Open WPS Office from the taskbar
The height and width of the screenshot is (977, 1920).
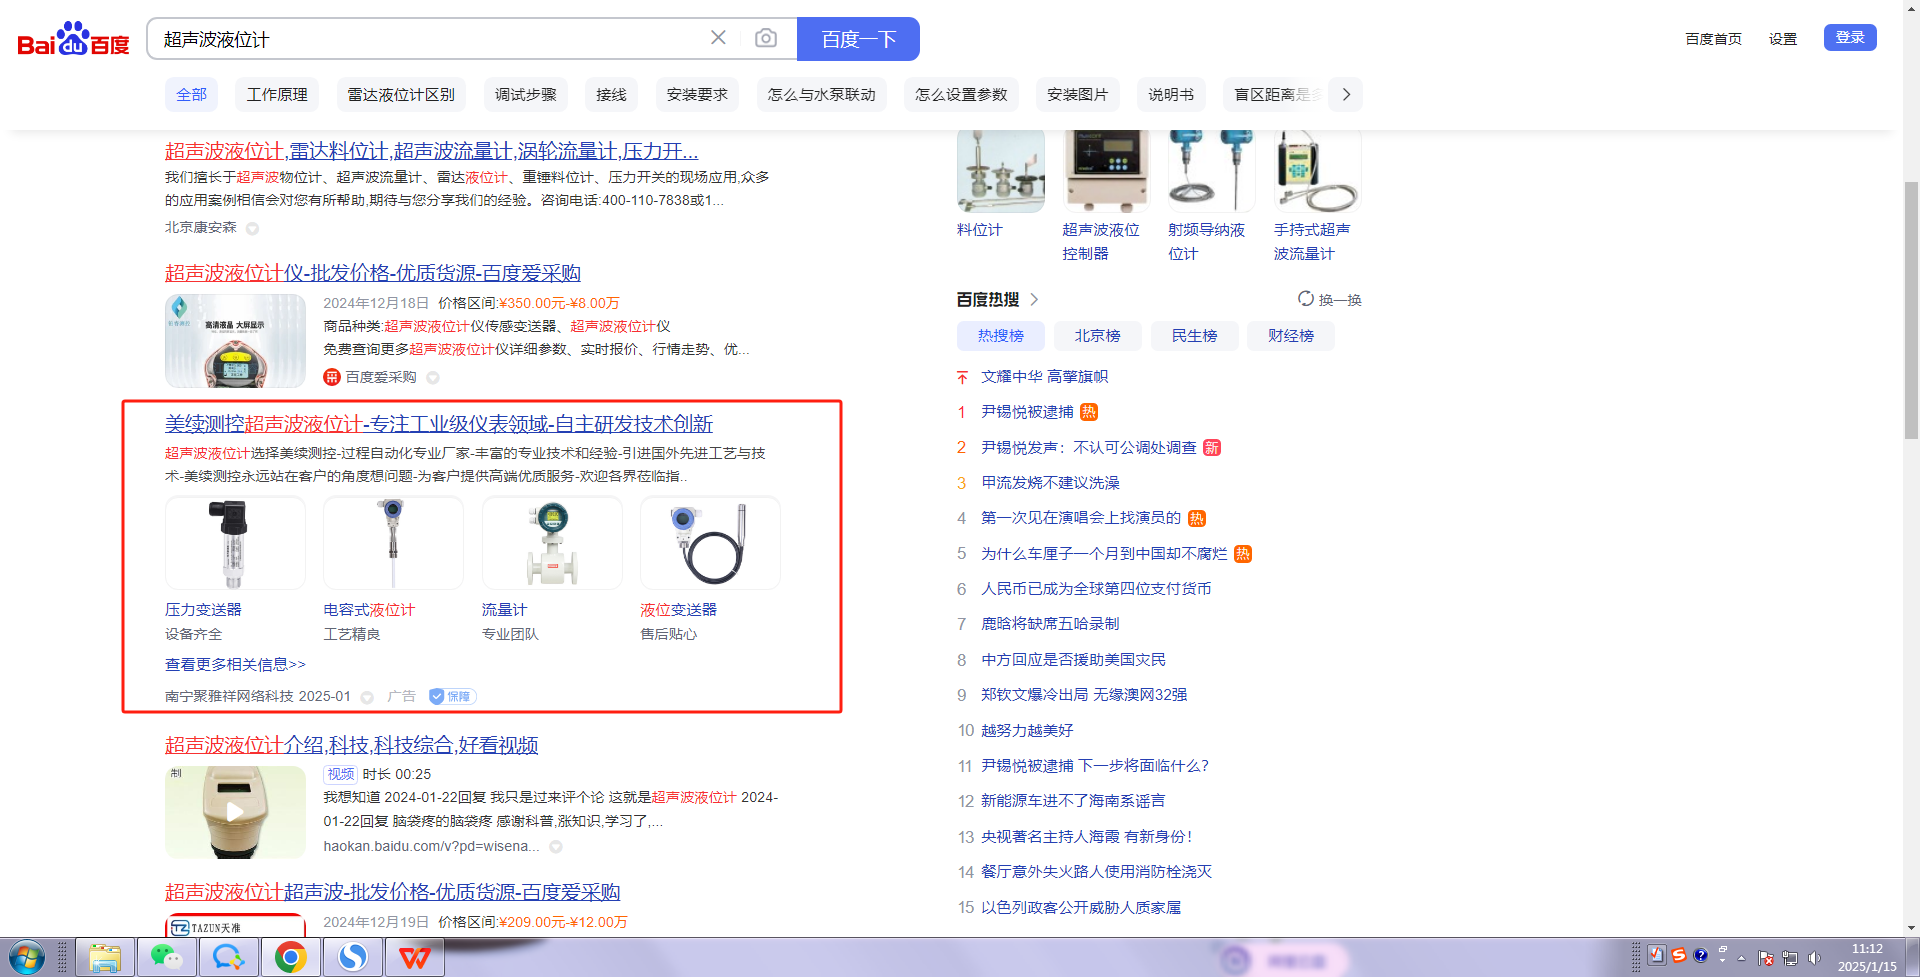[x=414, y=958]
